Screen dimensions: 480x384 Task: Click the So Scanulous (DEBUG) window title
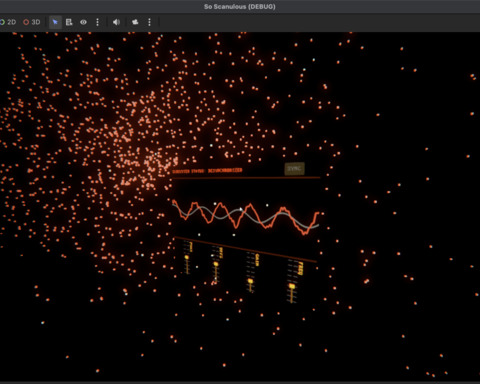tap(240, 6)
